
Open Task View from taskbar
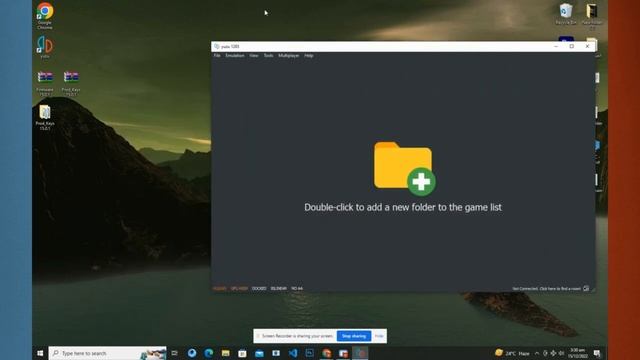175,353
